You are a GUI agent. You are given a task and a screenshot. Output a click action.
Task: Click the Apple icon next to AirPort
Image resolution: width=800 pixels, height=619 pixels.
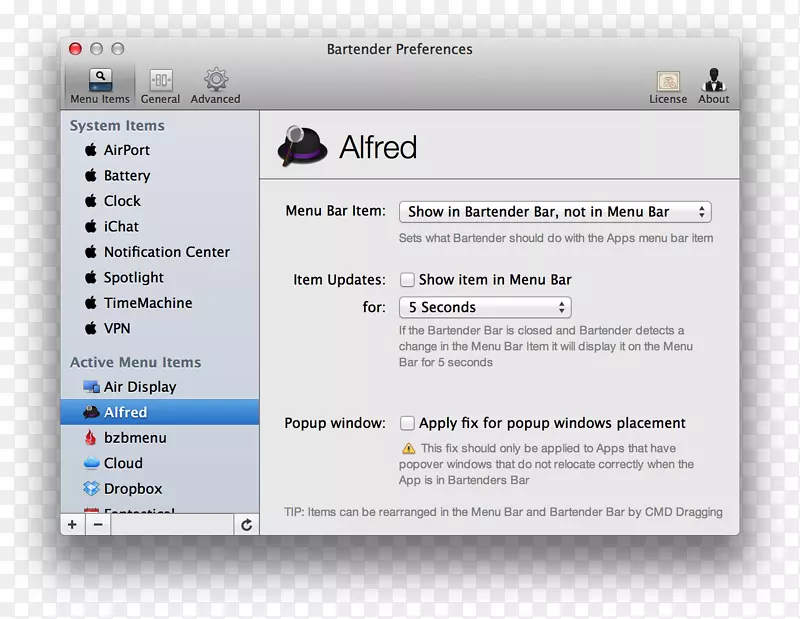coord(91,150)
